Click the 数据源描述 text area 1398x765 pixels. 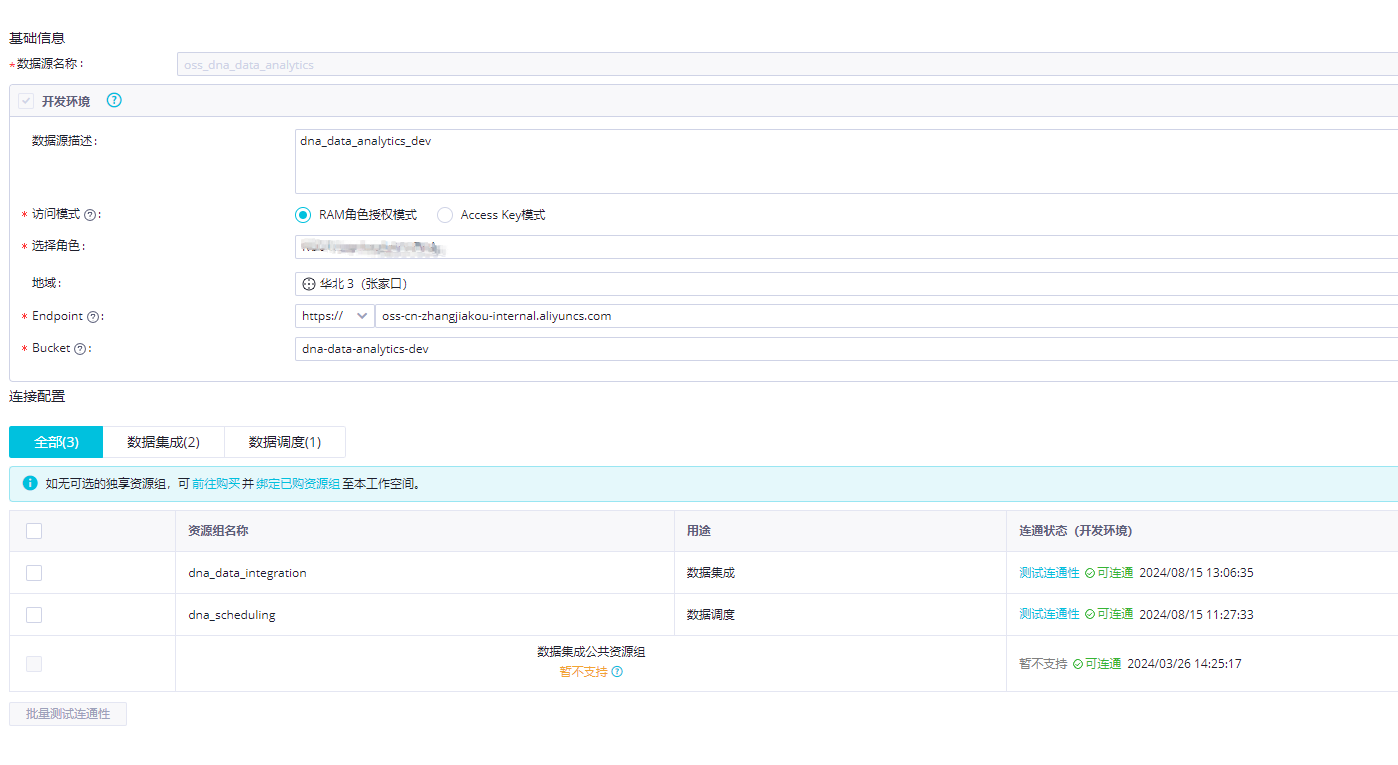(846, 161)
